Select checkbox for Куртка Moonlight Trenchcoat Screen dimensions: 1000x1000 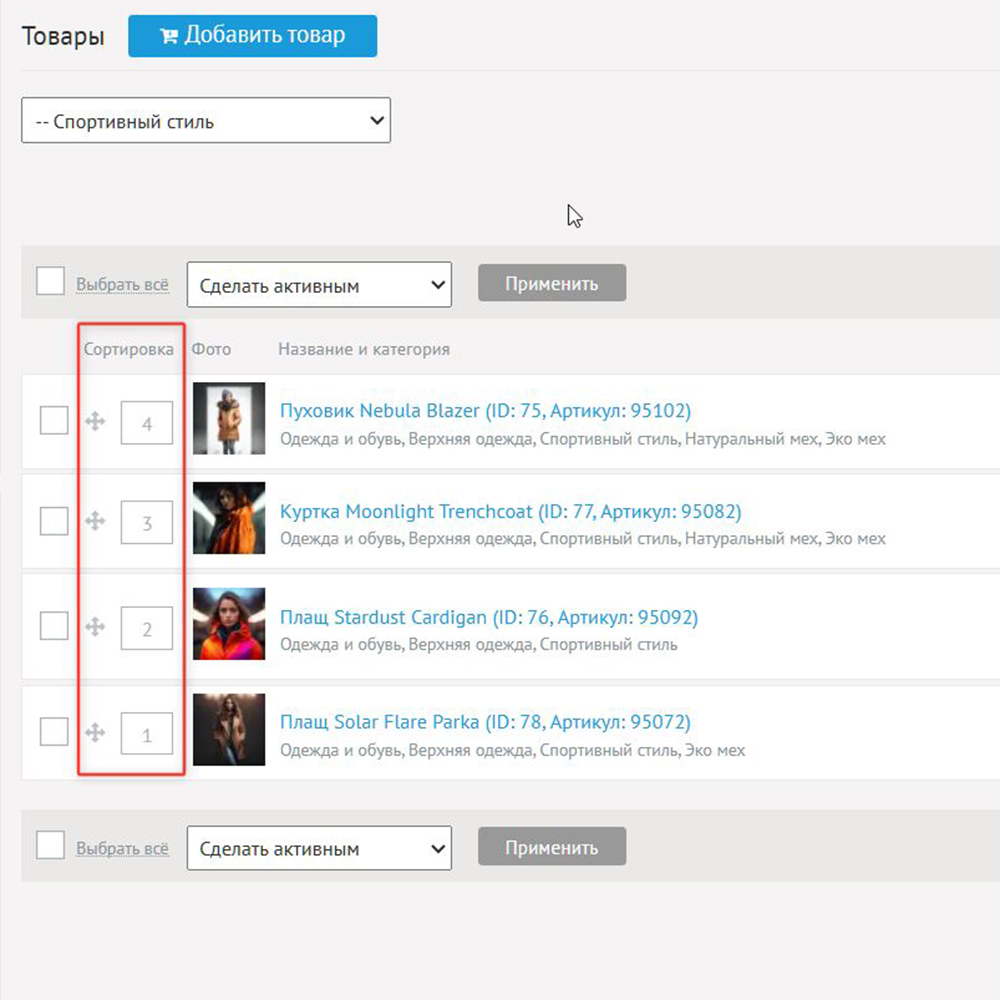(54, 520)
